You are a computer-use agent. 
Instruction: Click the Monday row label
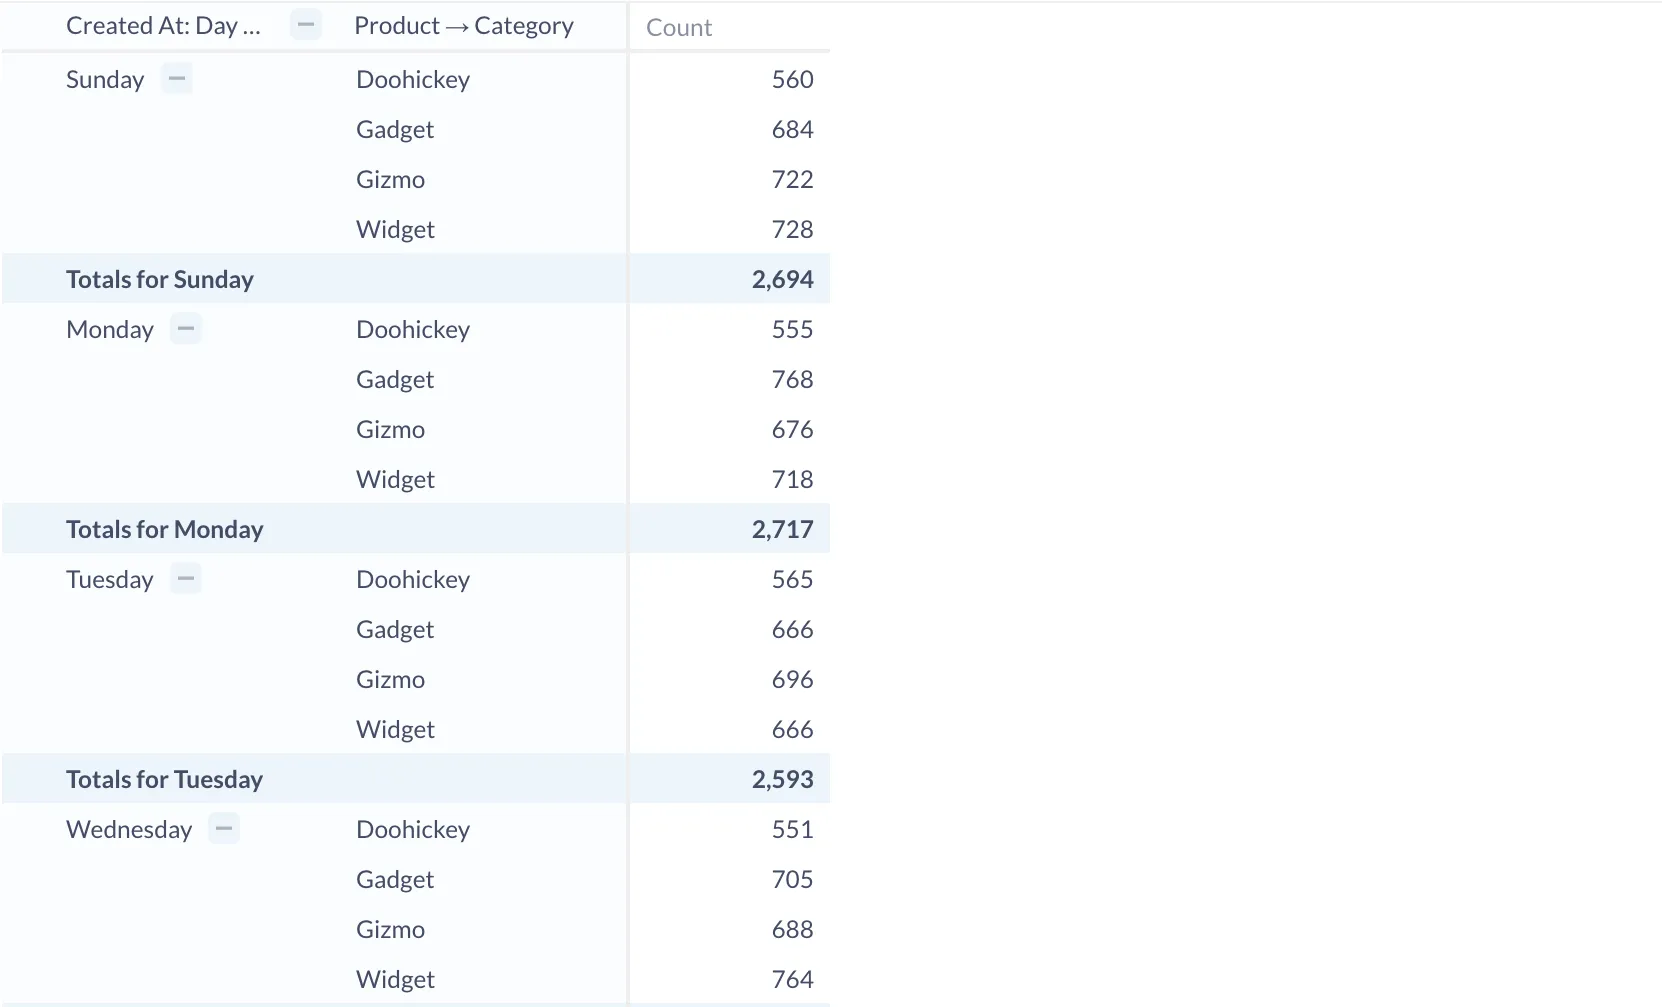[109, 328]
